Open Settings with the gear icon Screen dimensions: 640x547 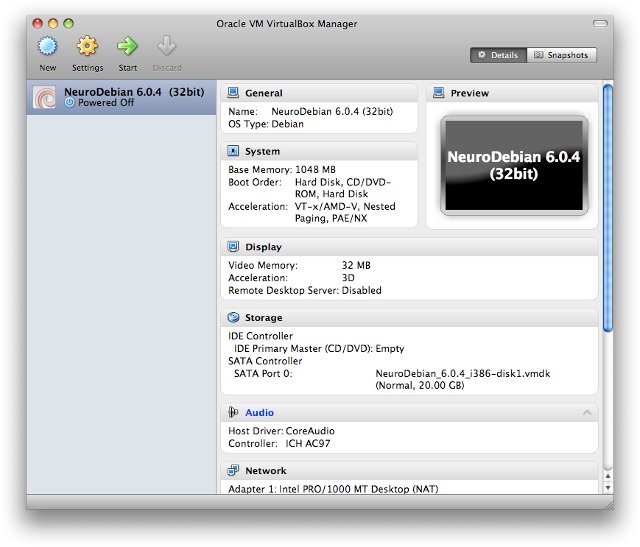pyautogui.click(x=87, y=46)
